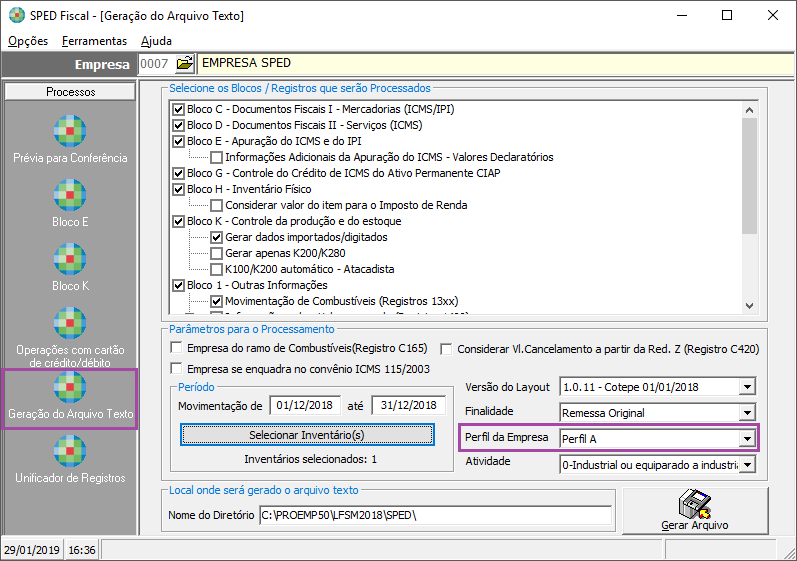Screen dimensions: 797x561
Task: Open the Finalidade dropdown list
Action: (x=745, y=412)
